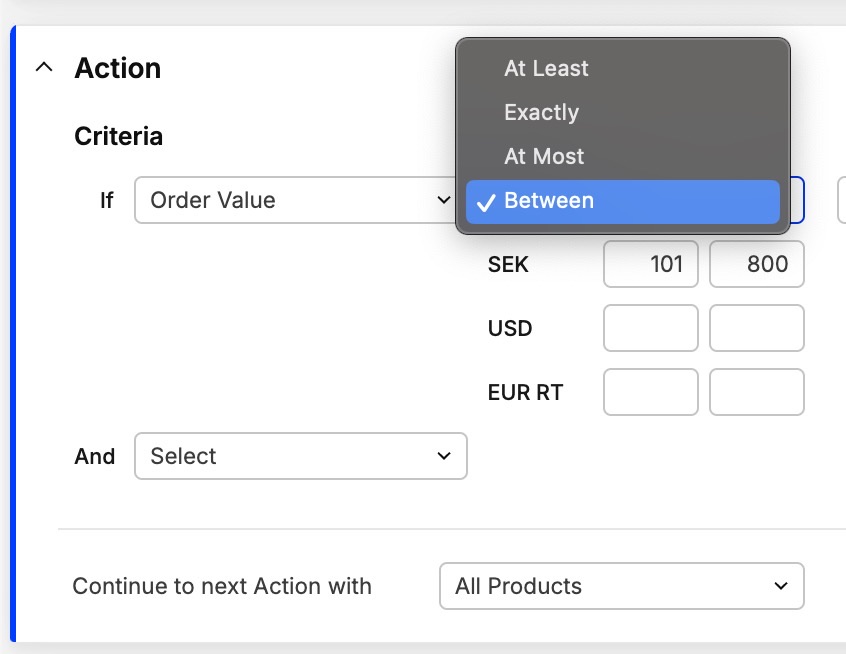
Task: Pick the At Most option
Action: [x=544, y=157]
